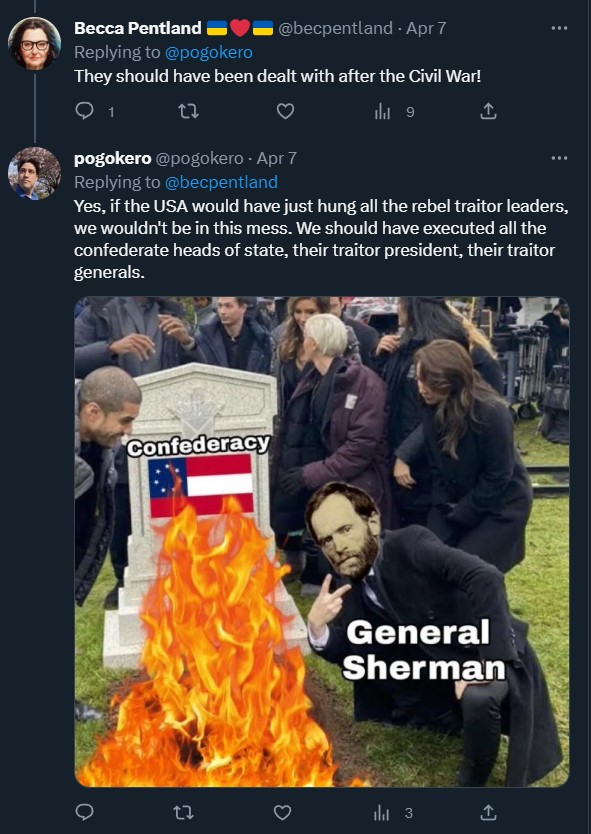
Task: Open Becca Pentland's profile picture
Action: click(35, 43)
